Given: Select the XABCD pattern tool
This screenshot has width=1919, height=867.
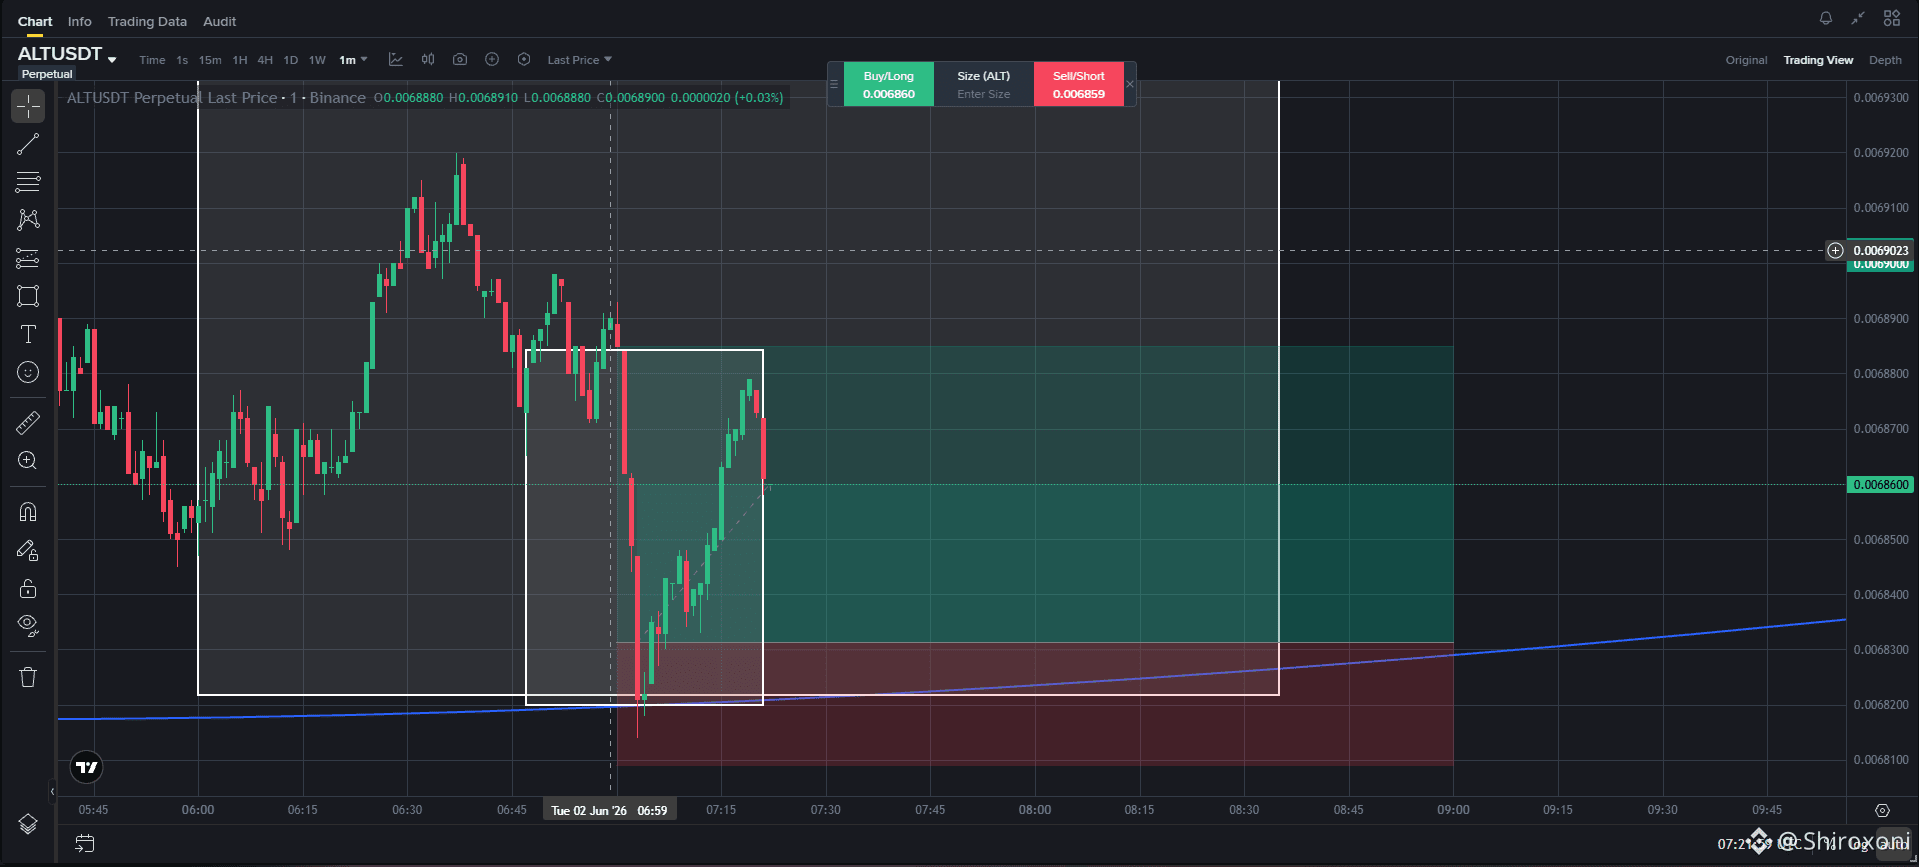Looking at the screenshot, I should (28, 220).
